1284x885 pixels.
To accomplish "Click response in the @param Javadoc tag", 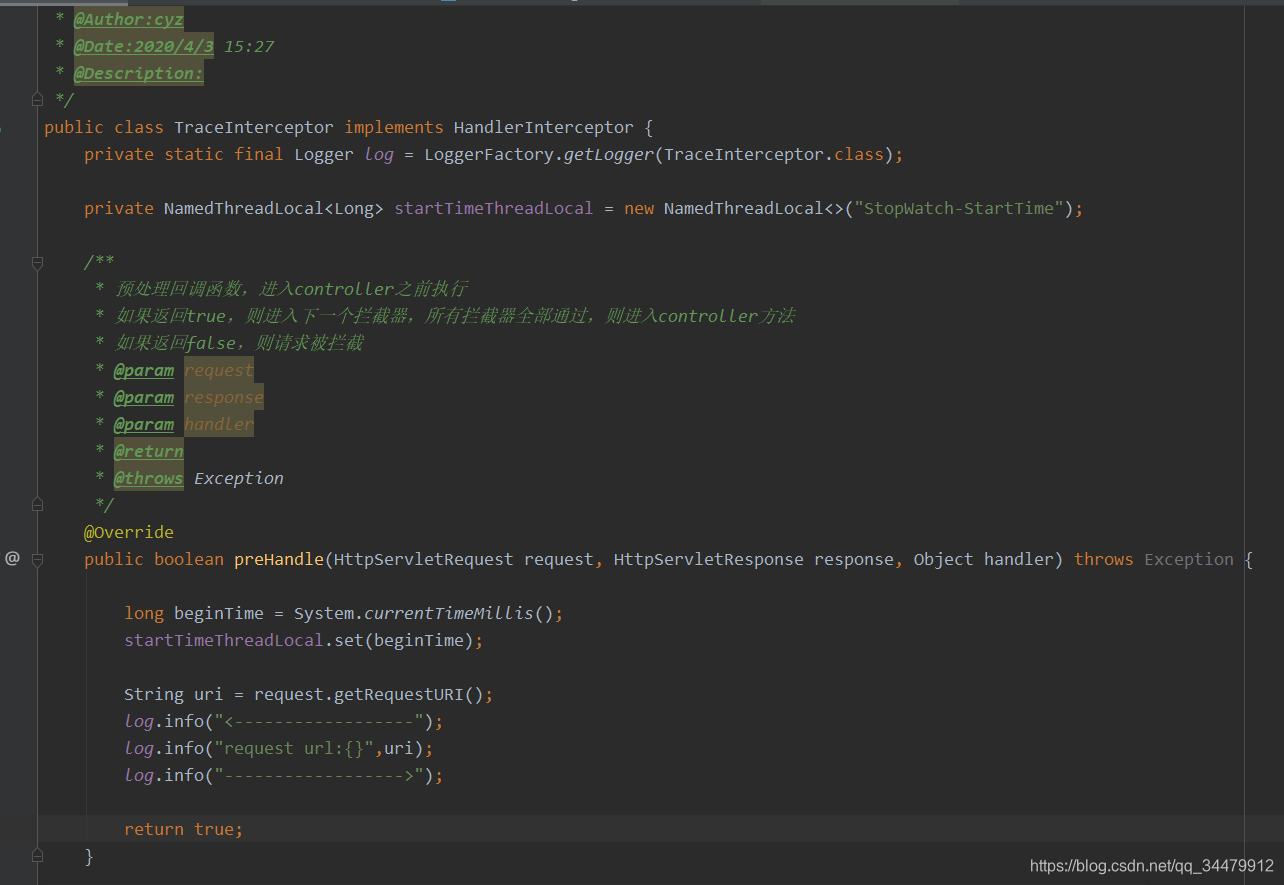I will click(224, 397).
